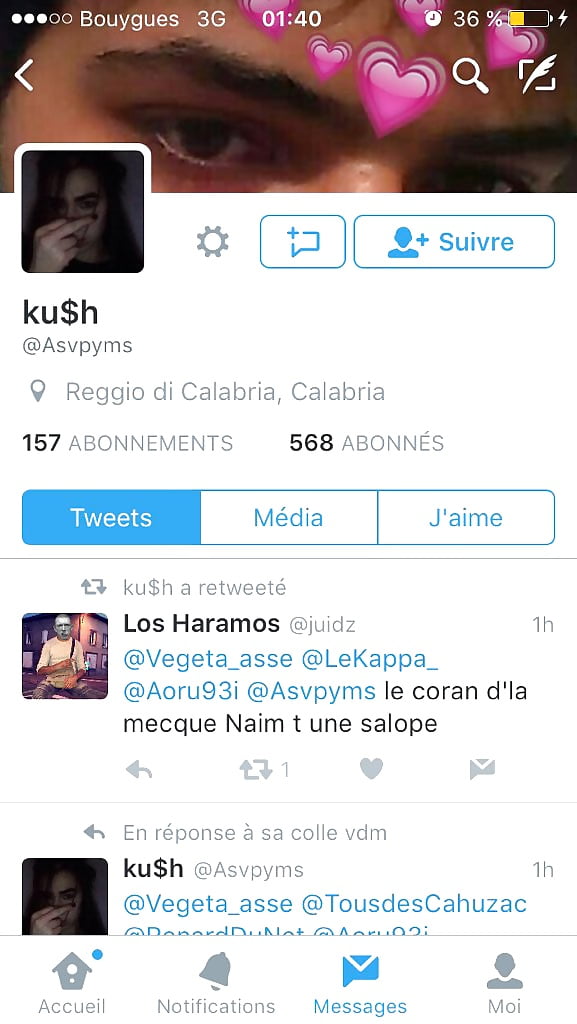Viewport: 577px width, 1024px height.
Task: Tap the mention/tweet-to-user button
Action: click(303, 242)
